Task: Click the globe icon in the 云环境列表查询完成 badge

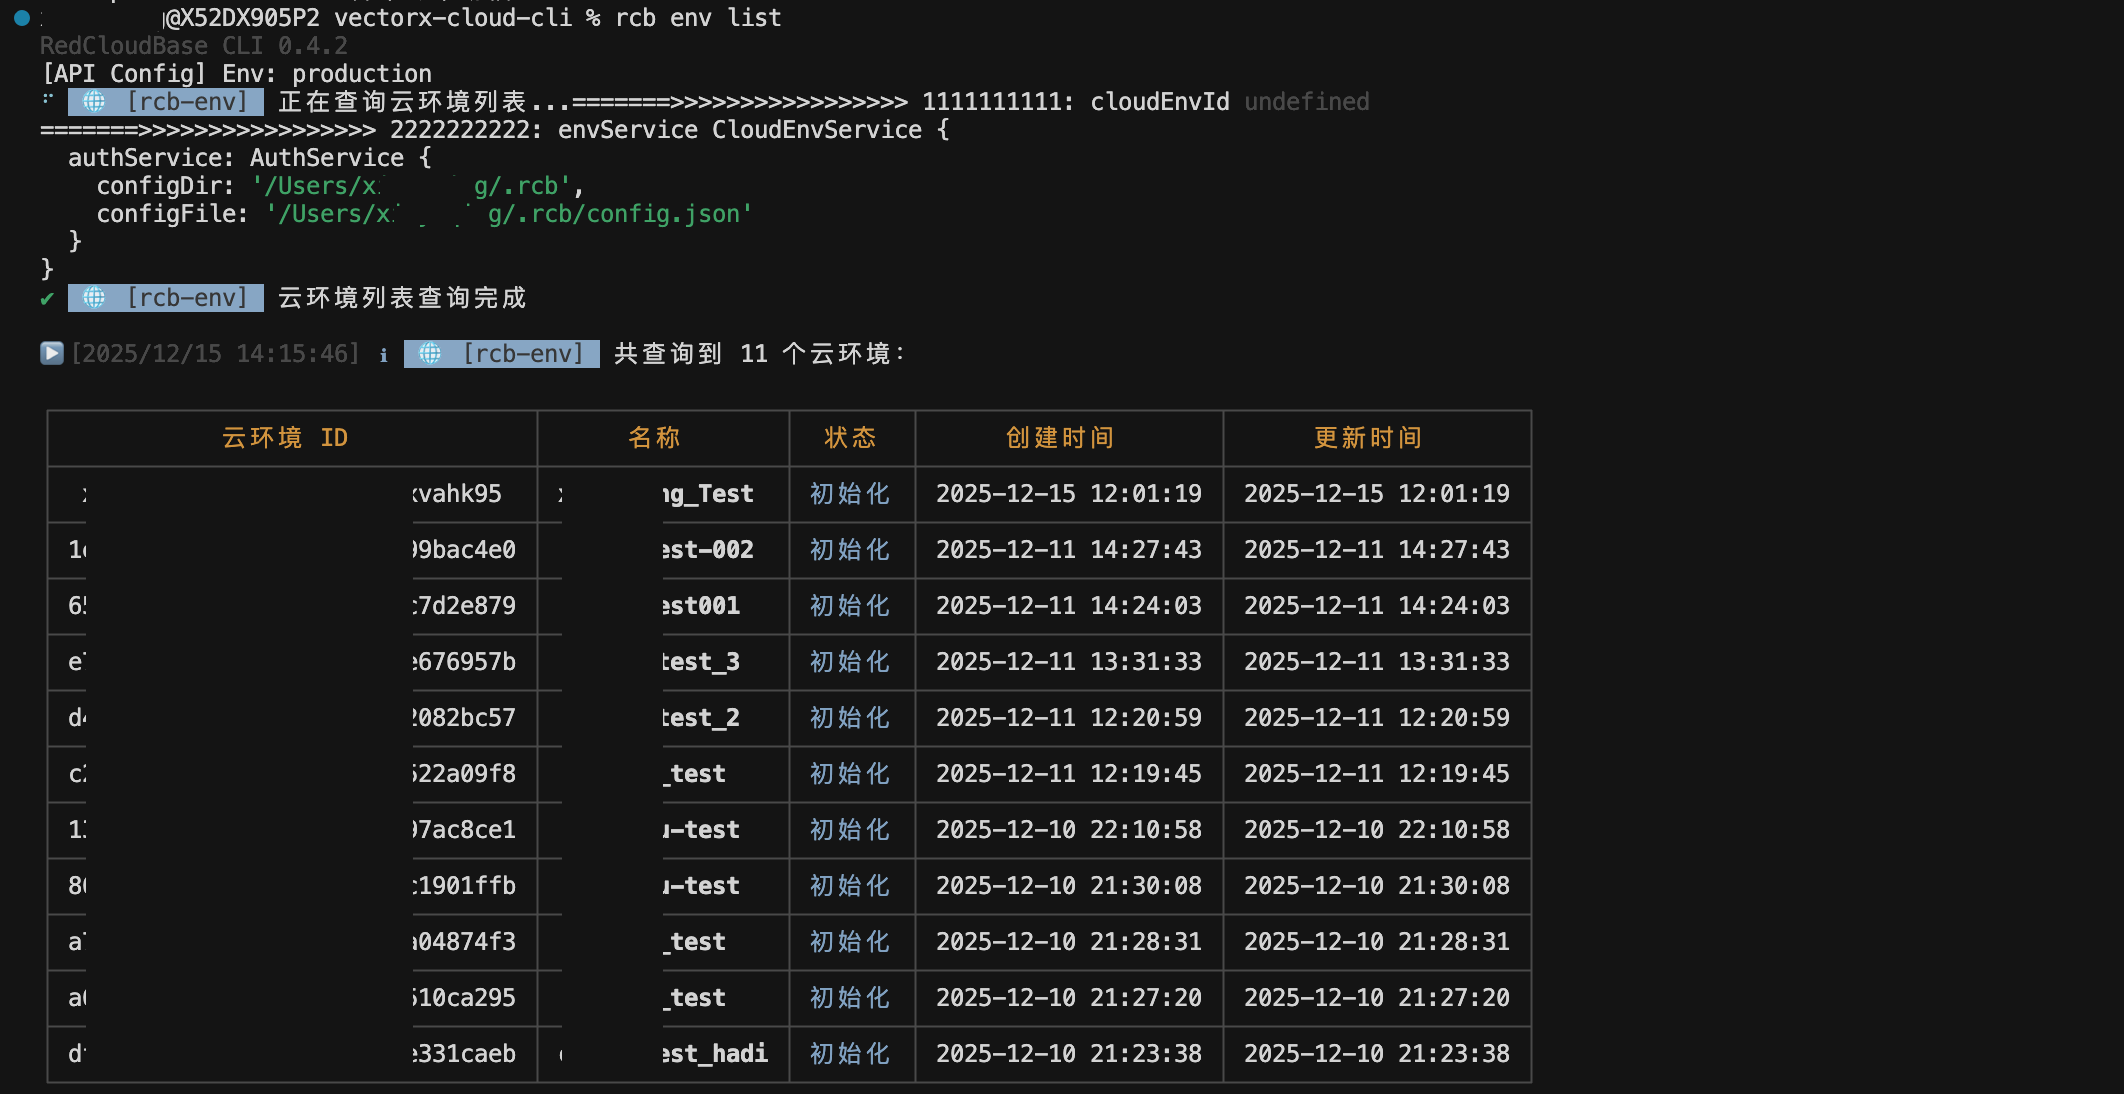Action: (x=94, y=298)
